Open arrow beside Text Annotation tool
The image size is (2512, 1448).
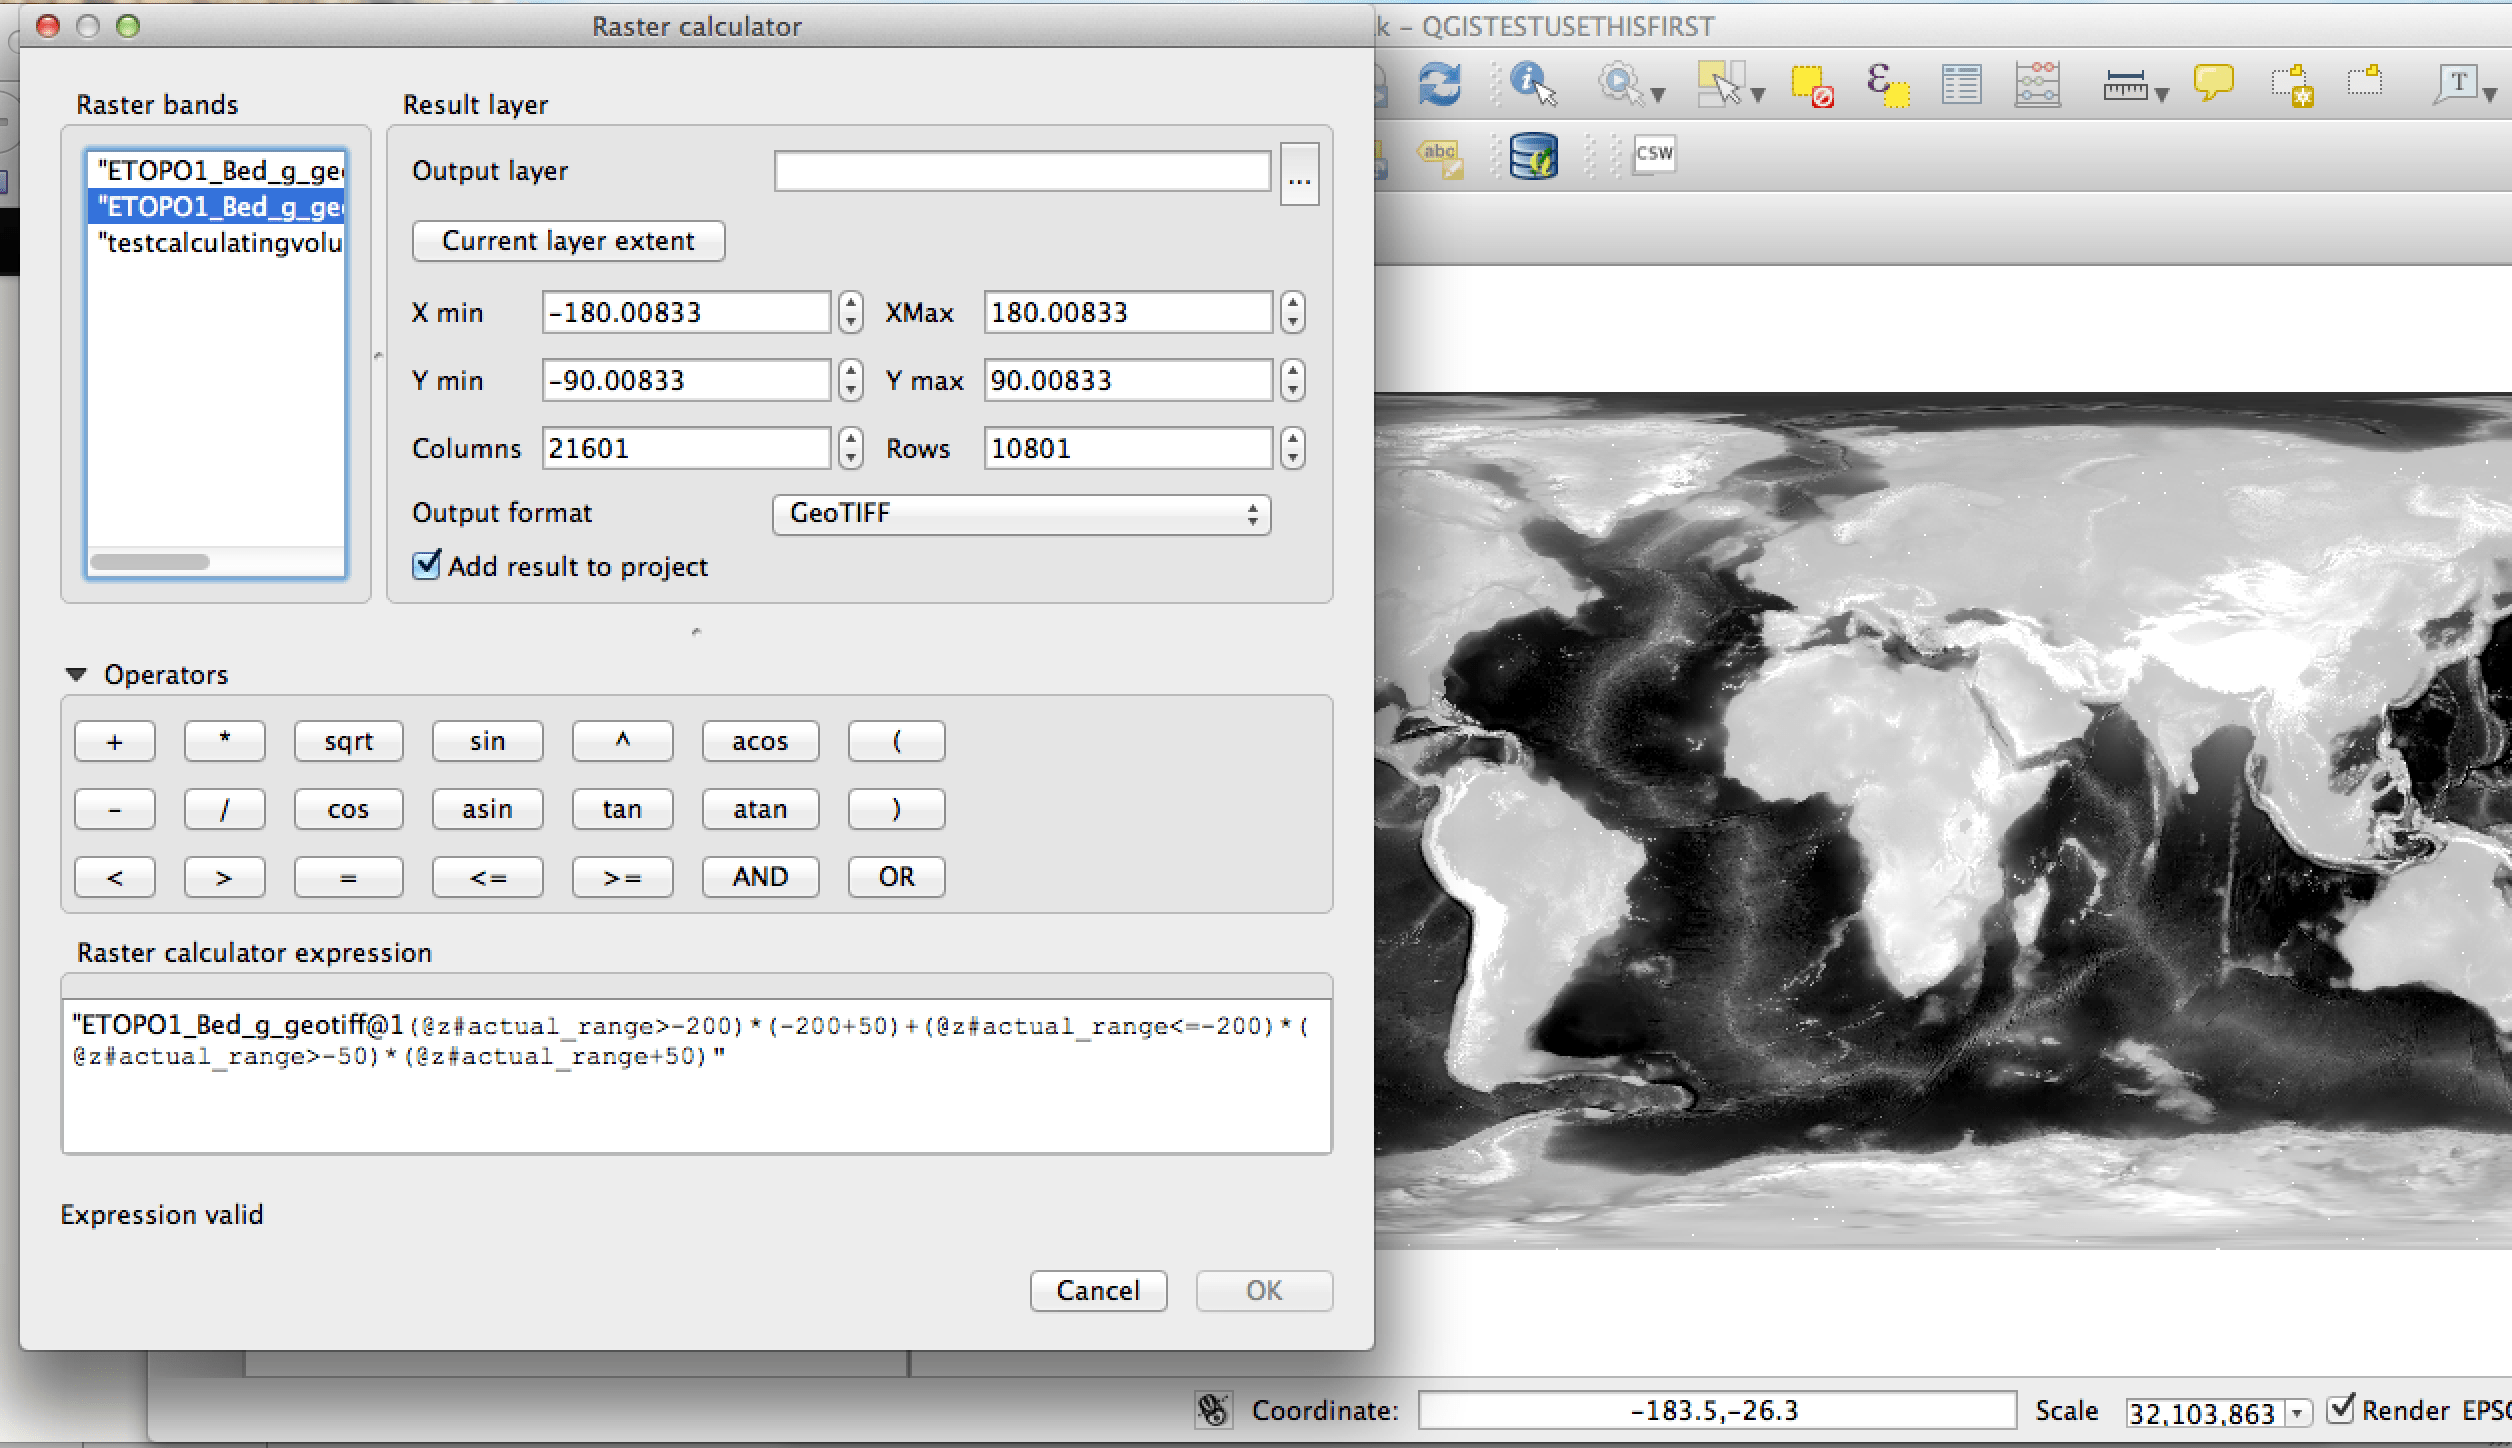(2490, 95)
